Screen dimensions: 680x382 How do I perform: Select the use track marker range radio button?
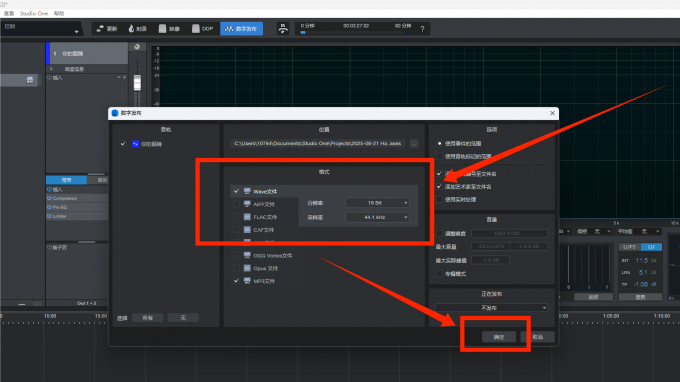439,156
